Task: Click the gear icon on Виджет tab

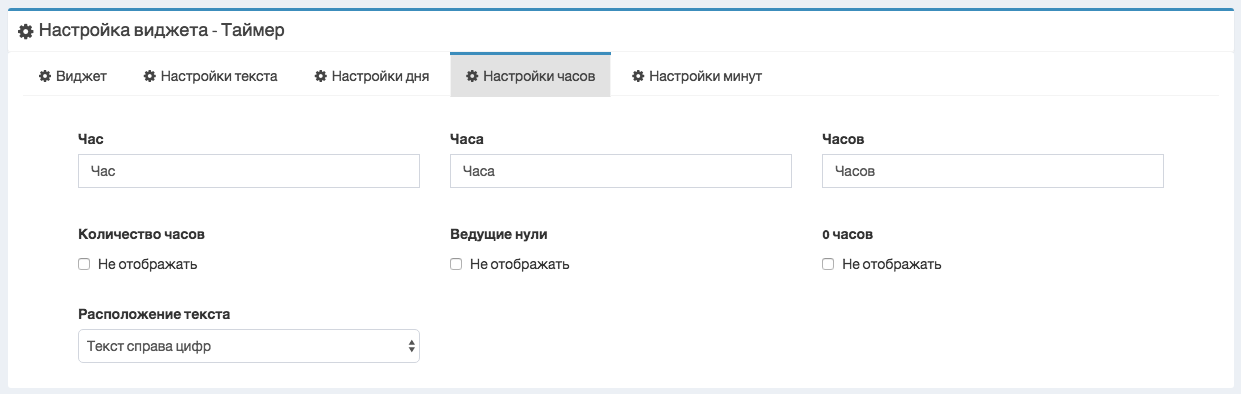Action: (45, 76)
